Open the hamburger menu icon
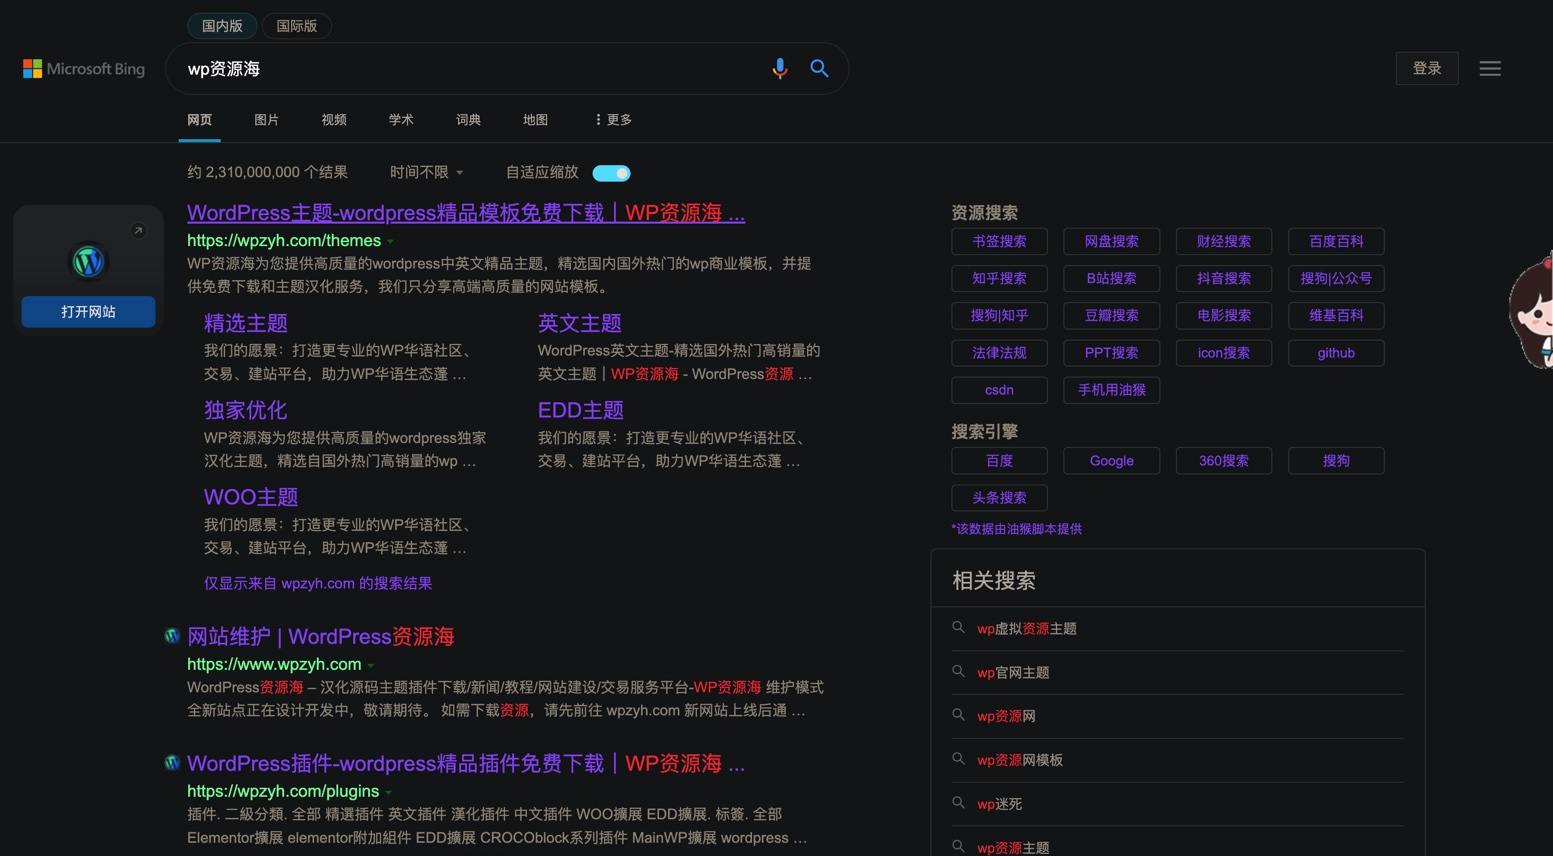Viewport: 1553px width, 856px height. click(x=1490, y=68)
